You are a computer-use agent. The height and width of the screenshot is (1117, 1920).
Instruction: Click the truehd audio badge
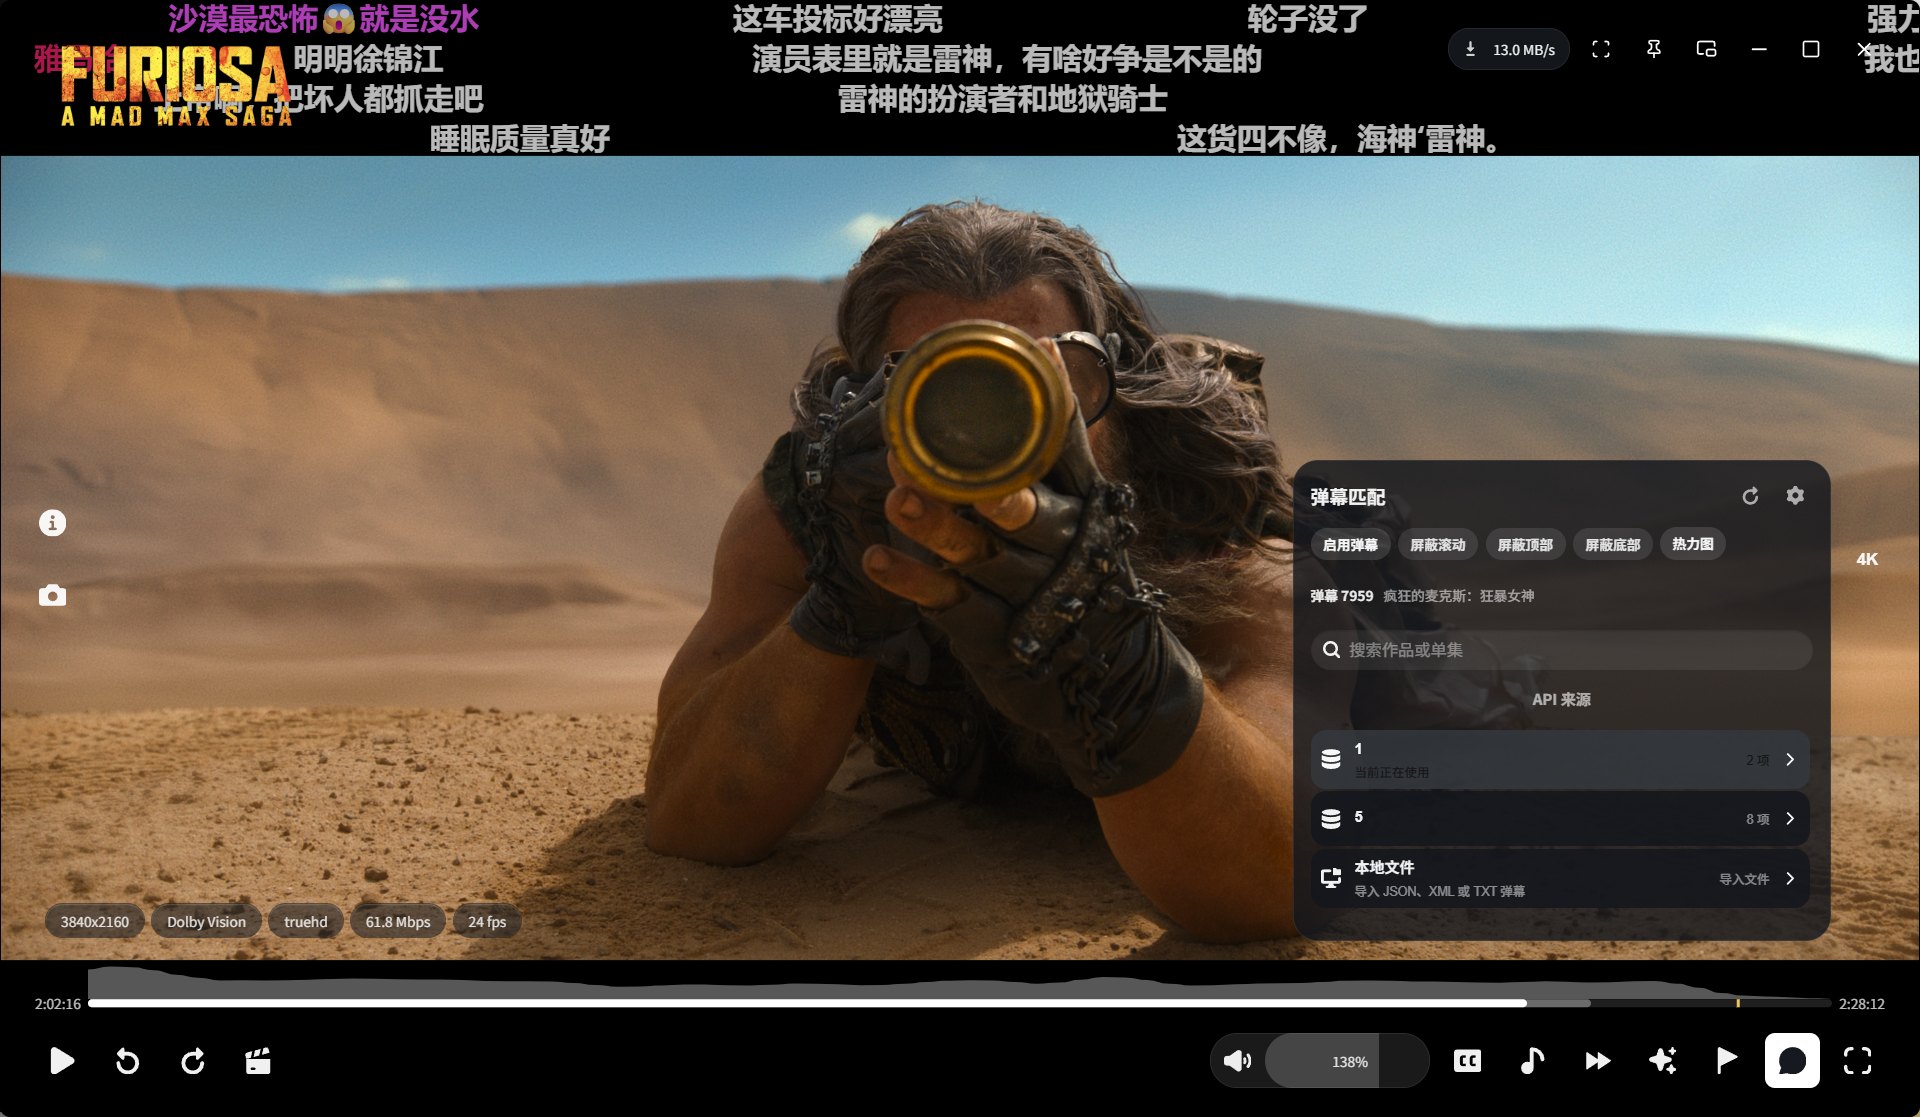[306, 922]
